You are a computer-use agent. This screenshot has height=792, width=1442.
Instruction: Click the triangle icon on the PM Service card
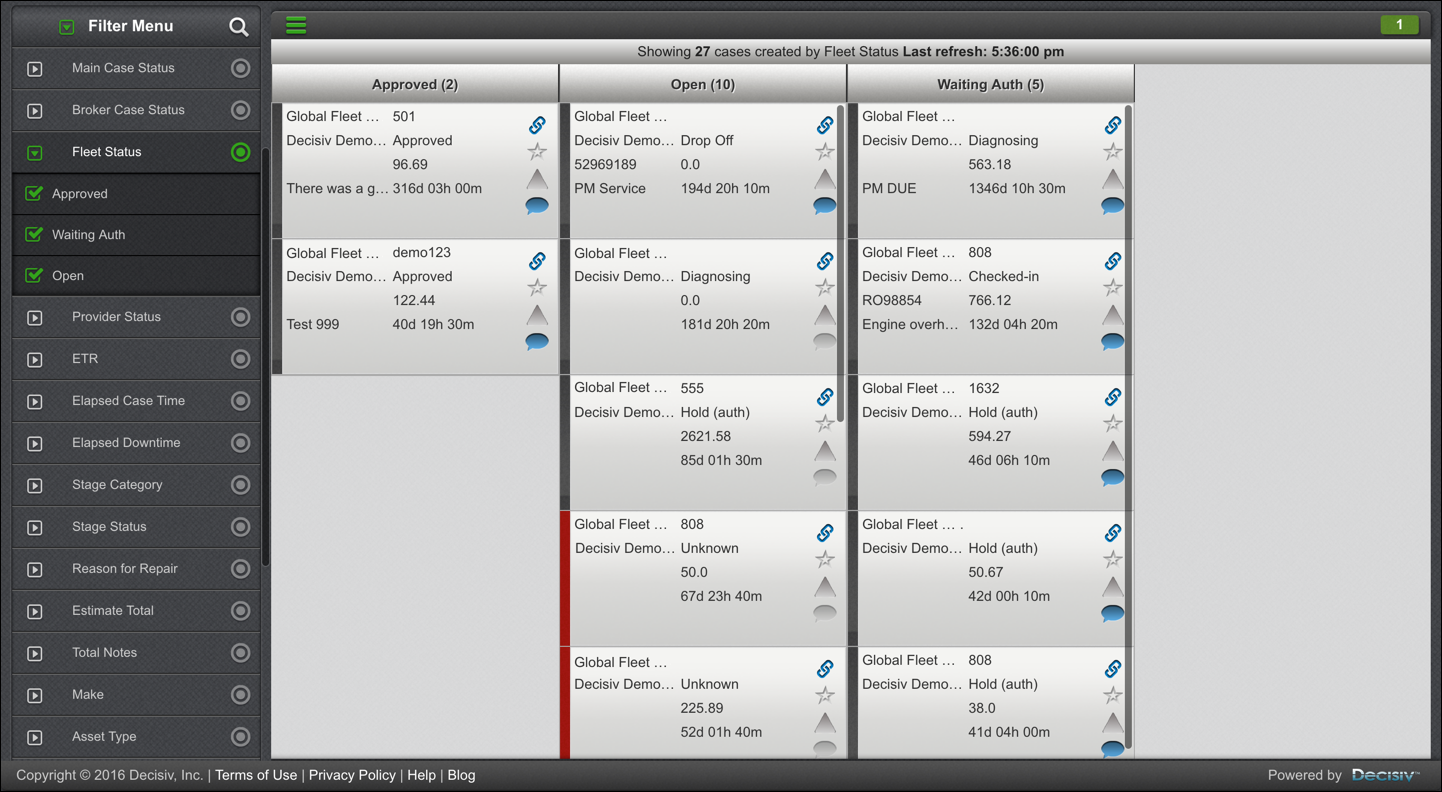pos(825,179)
